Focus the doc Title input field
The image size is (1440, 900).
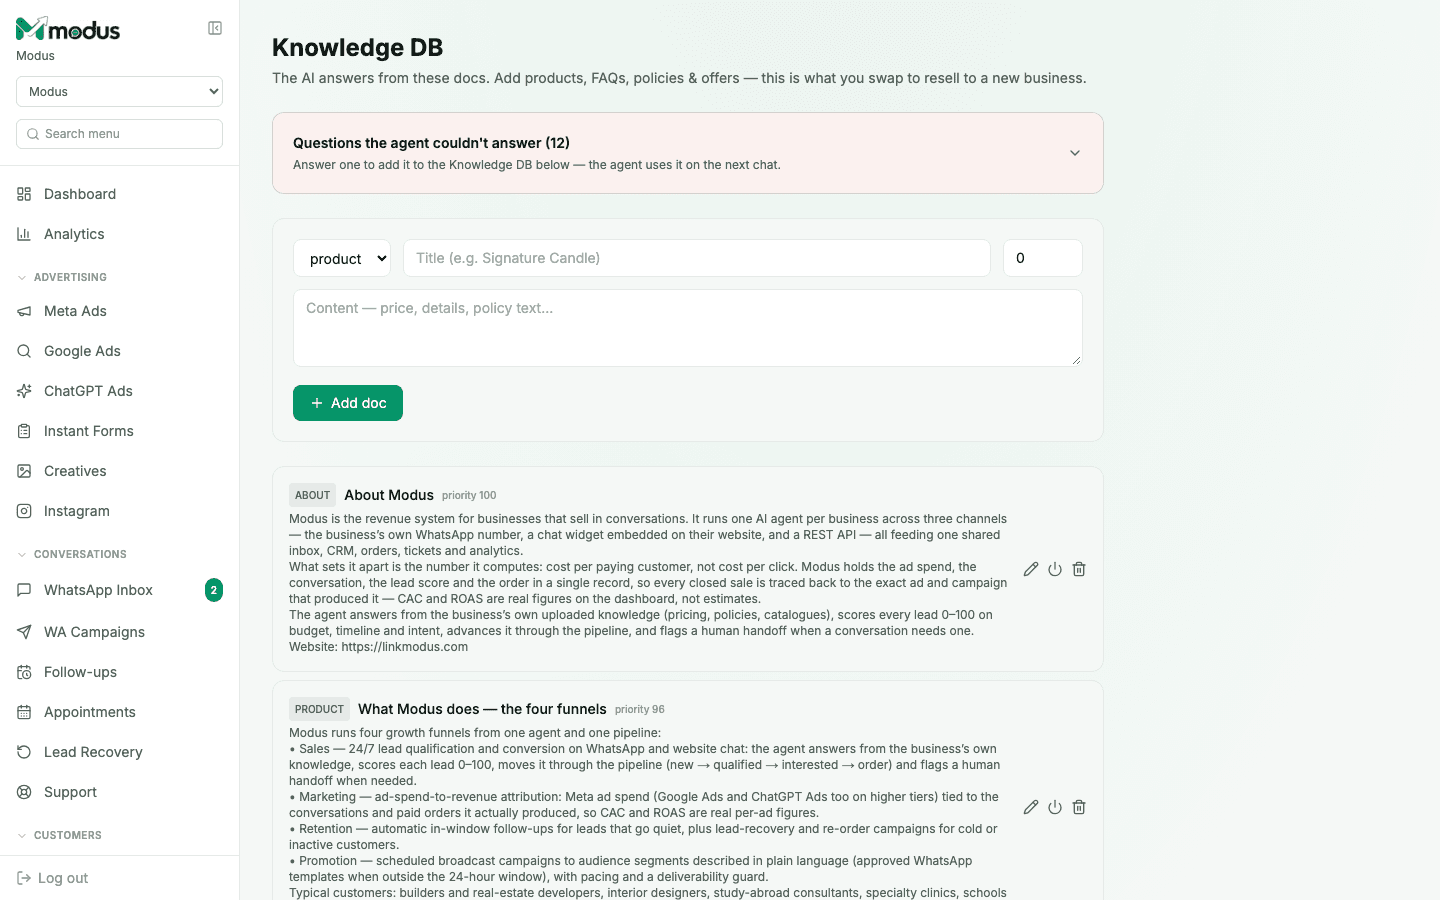pyautogui.click(x=697, y=258)
